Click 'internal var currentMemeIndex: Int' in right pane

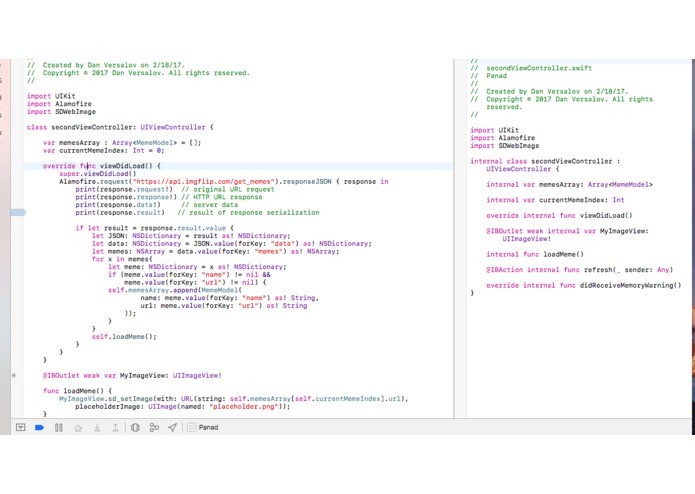click(555, 200)
